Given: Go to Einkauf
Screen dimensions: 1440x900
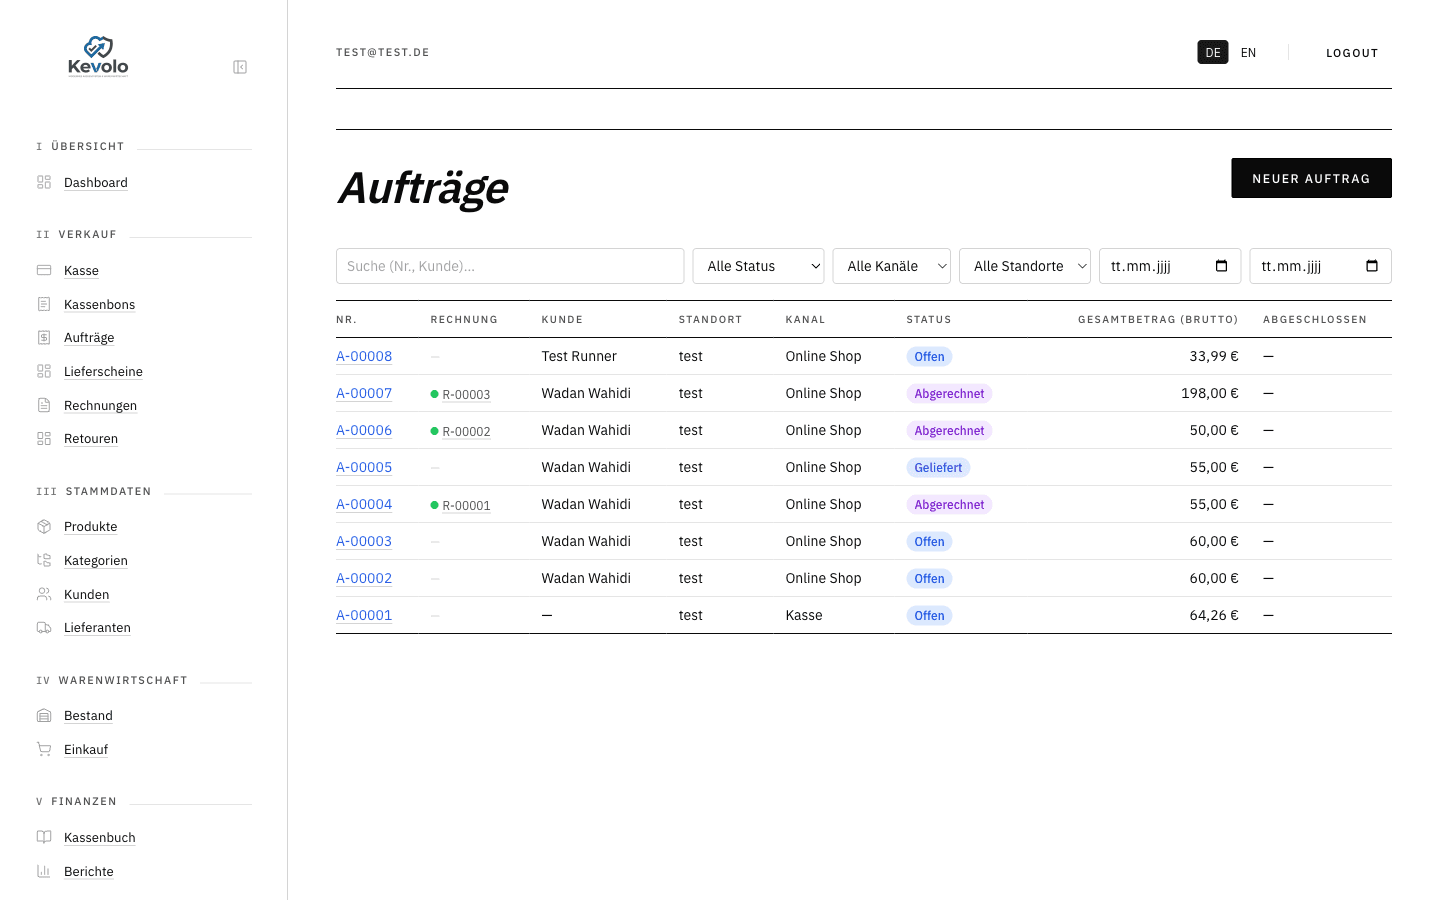Looking at the screenshot, I should click(x=86, y=749).
